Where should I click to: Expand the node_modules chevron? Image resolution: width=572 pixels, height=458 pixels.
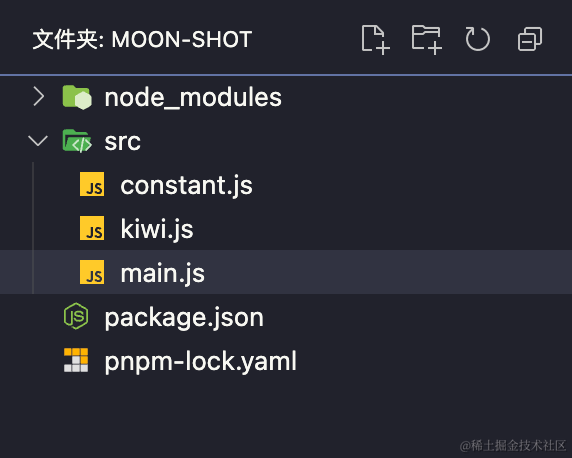[x=38, y=96]
